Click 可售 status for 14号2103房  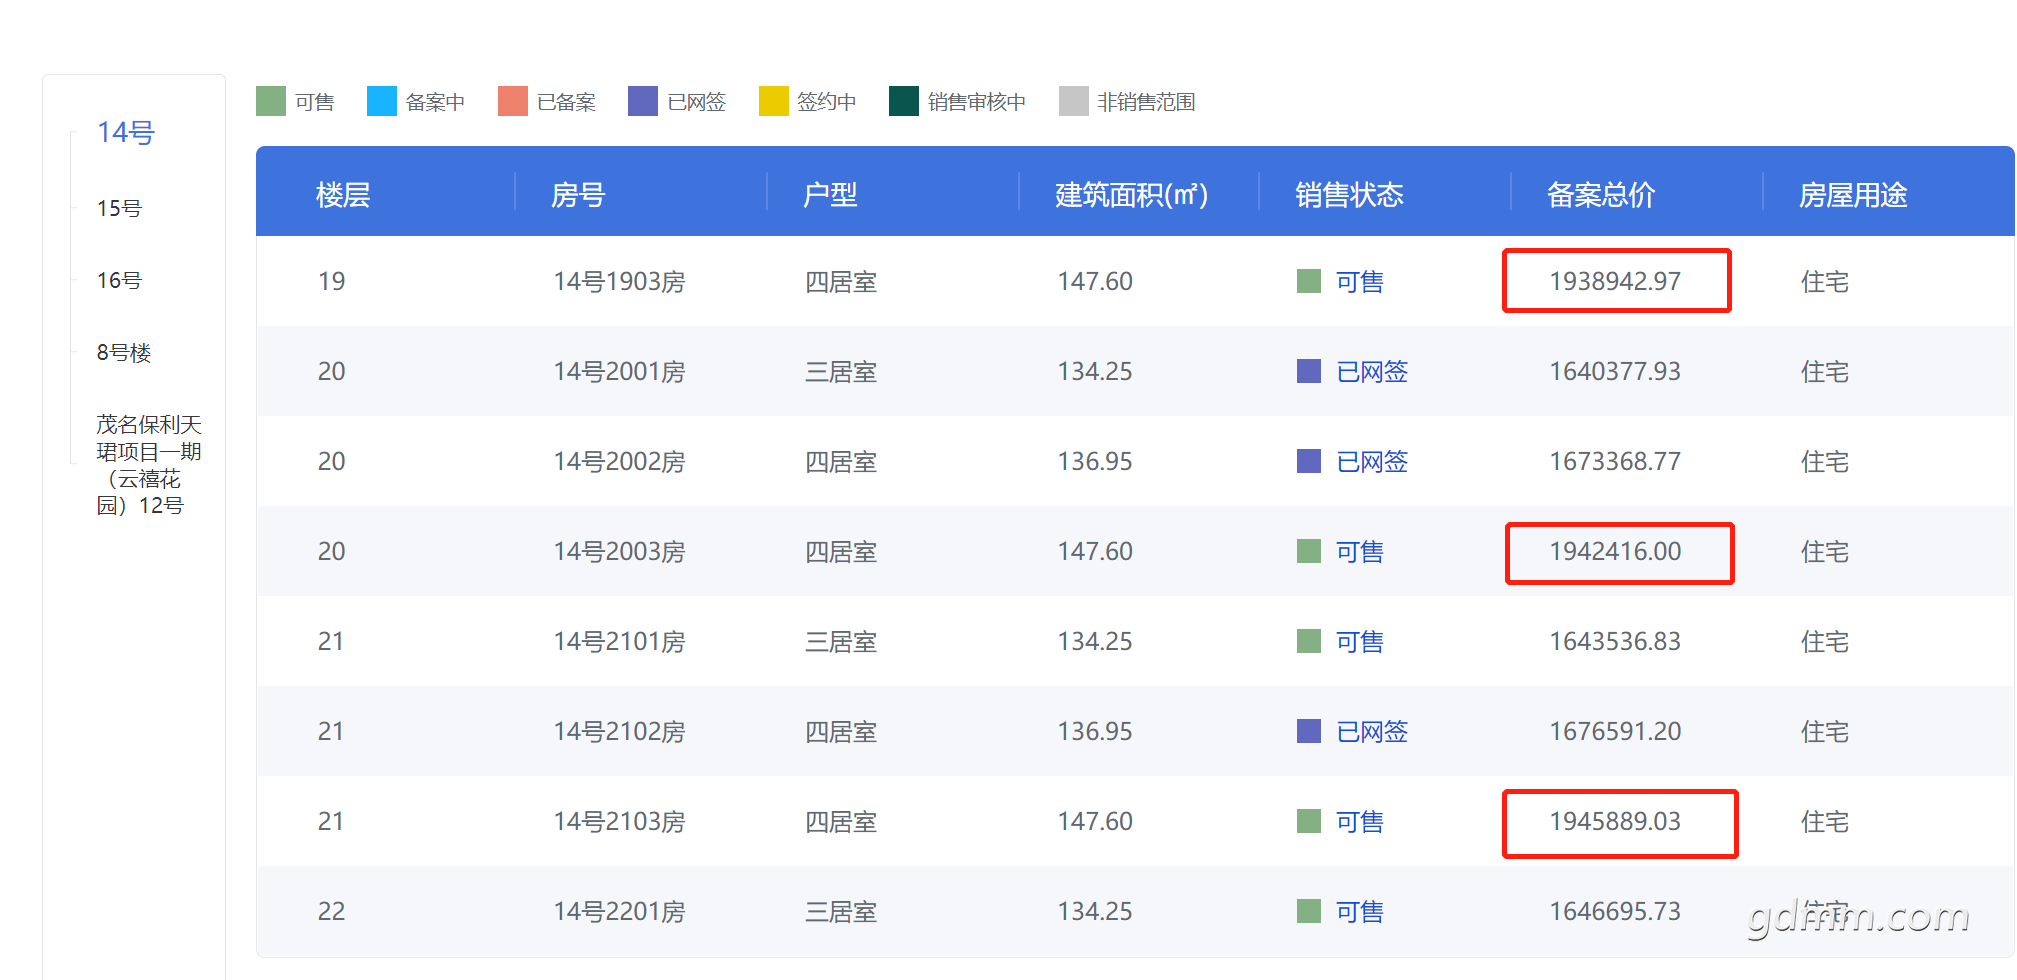coord(1359,821)
